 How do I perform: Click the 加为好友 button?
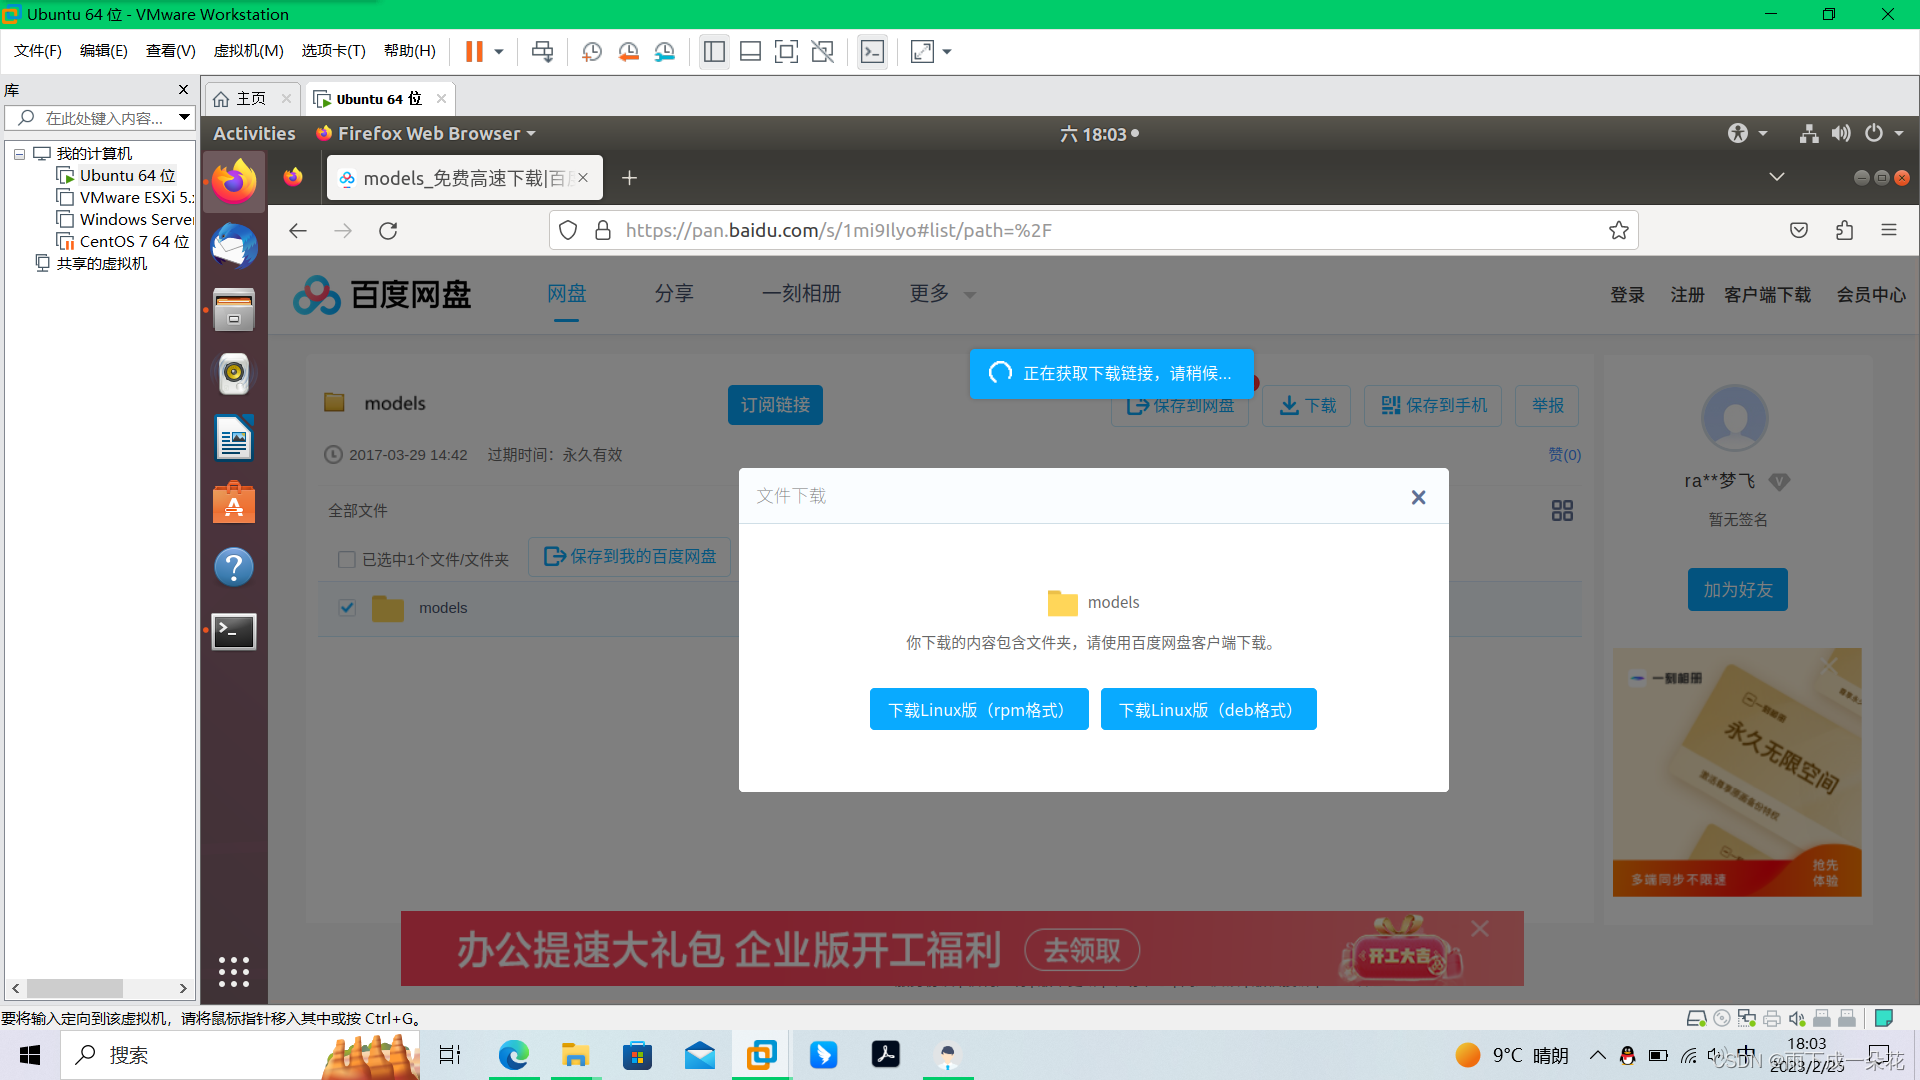[1738, 590]
